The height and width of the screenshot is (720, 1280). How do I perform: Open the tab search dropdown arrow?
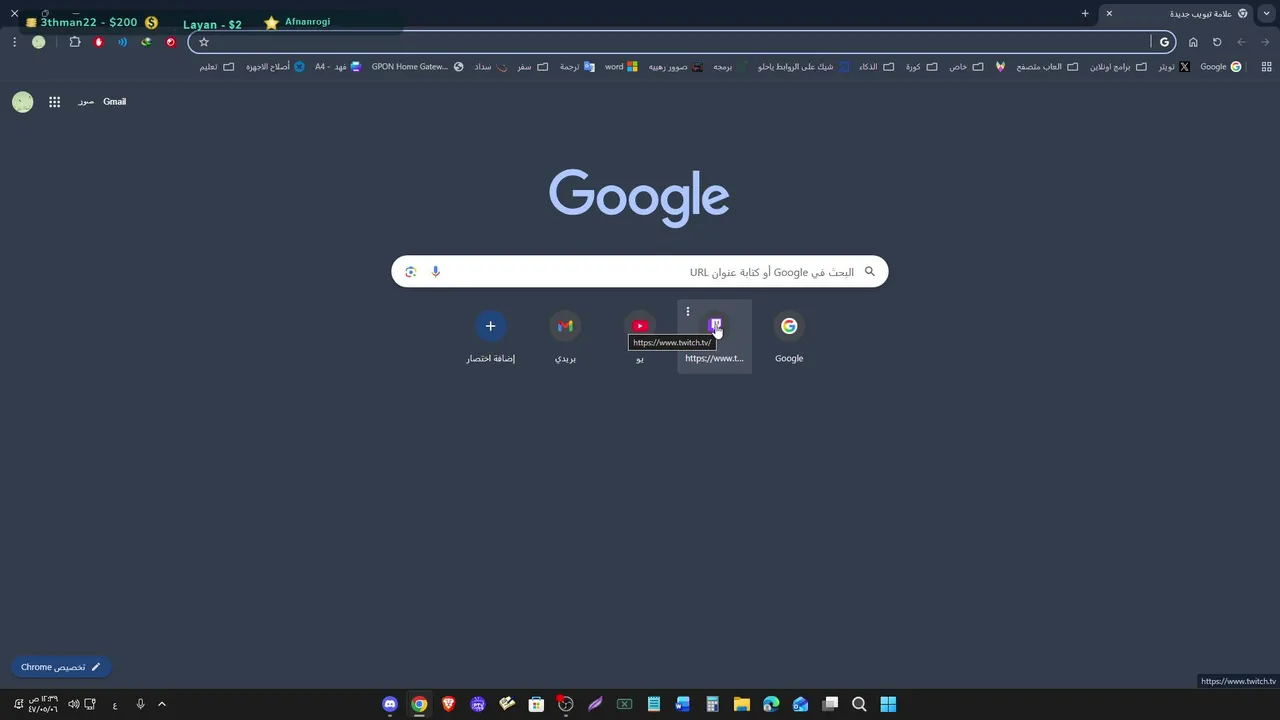(x=1267, y=14)
